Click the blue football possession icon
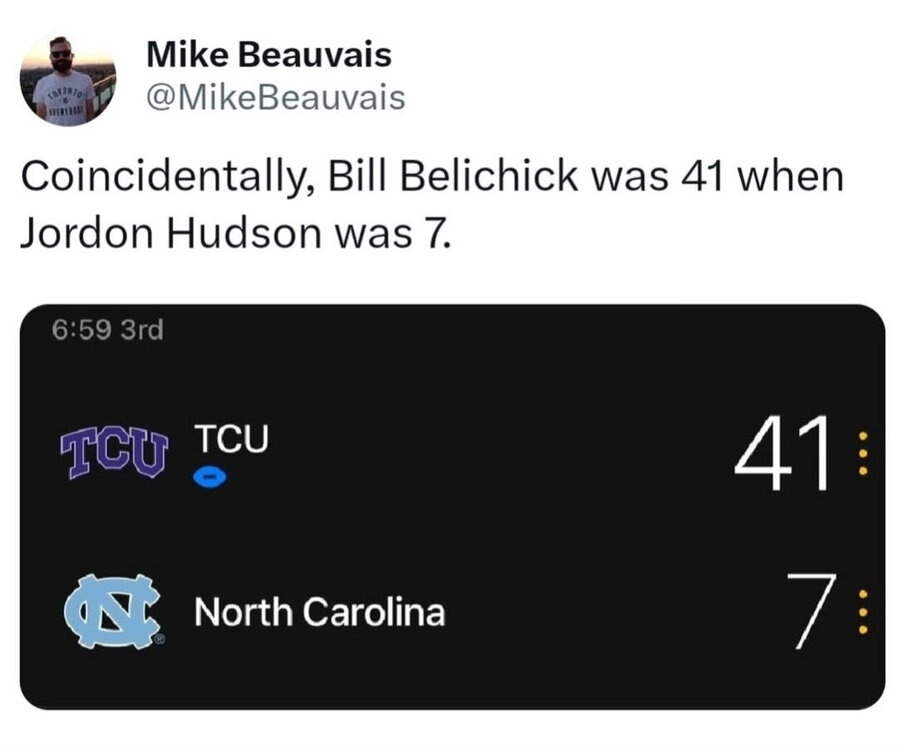 coord(210,479)
